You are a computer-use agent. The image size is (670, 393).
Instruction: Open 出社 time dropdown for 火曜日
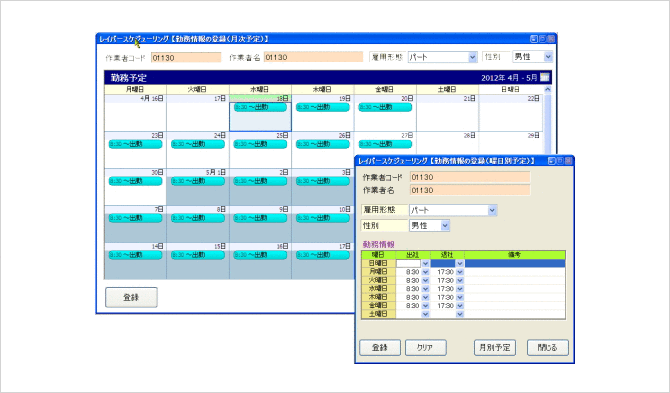(x=425, y=281)
